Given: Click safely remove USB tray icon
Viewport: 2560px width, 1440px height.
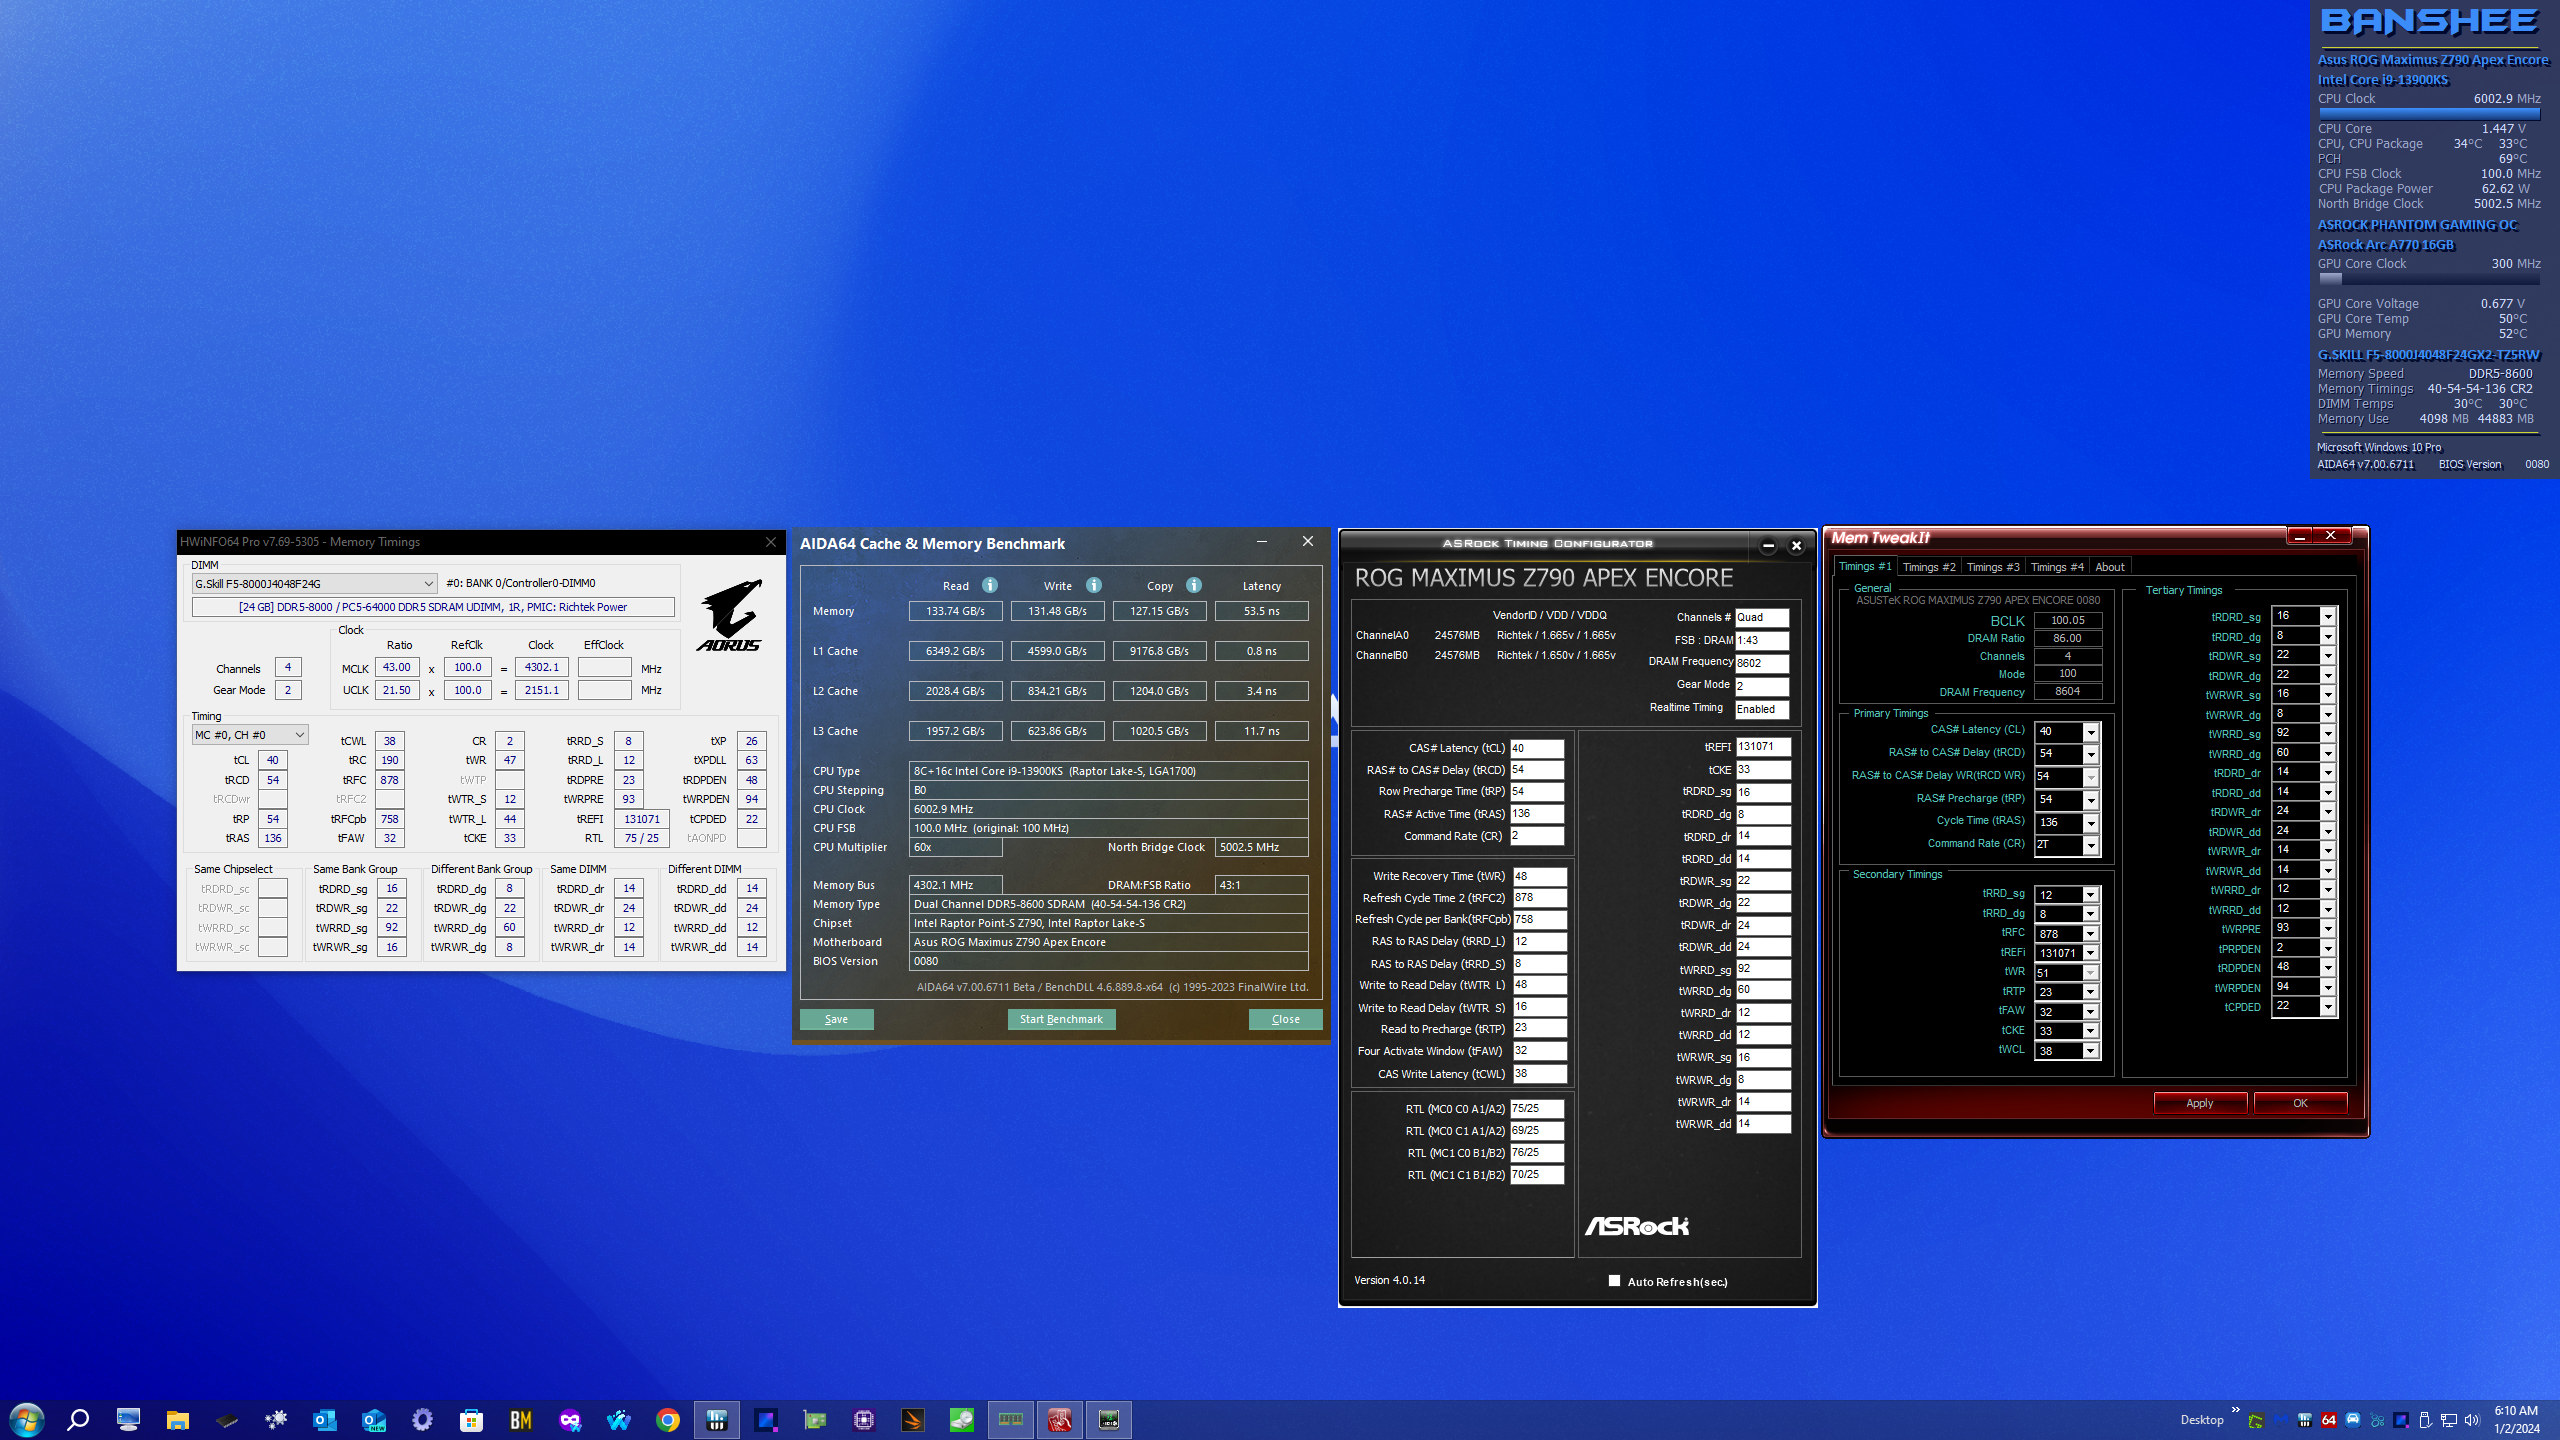Looking at the screenshot, I should (x=2425, y=1420).
